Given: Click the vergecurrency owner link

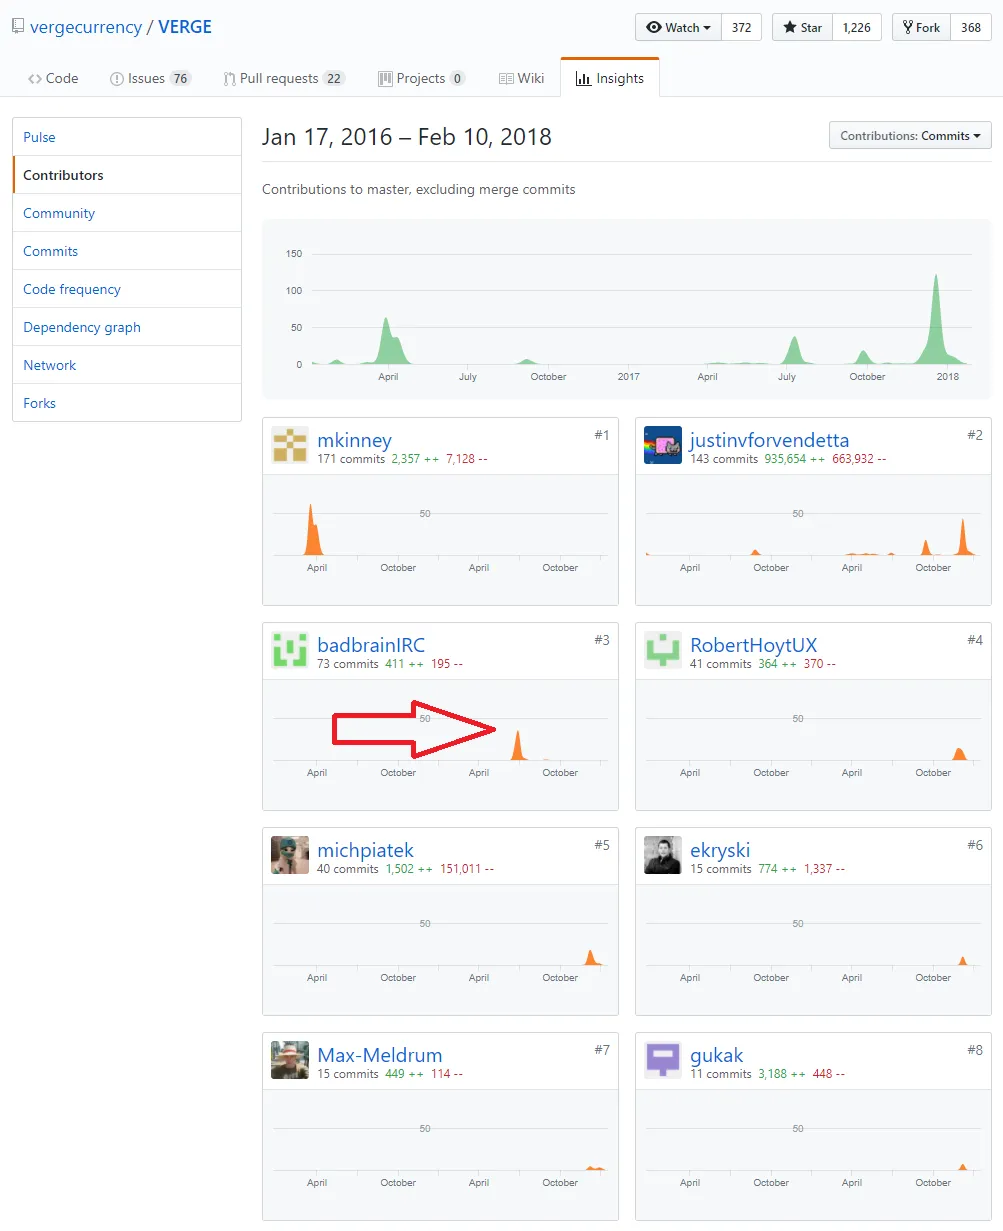Looking at the screenshot, I should pyautogui.click(x=86, y=27).
